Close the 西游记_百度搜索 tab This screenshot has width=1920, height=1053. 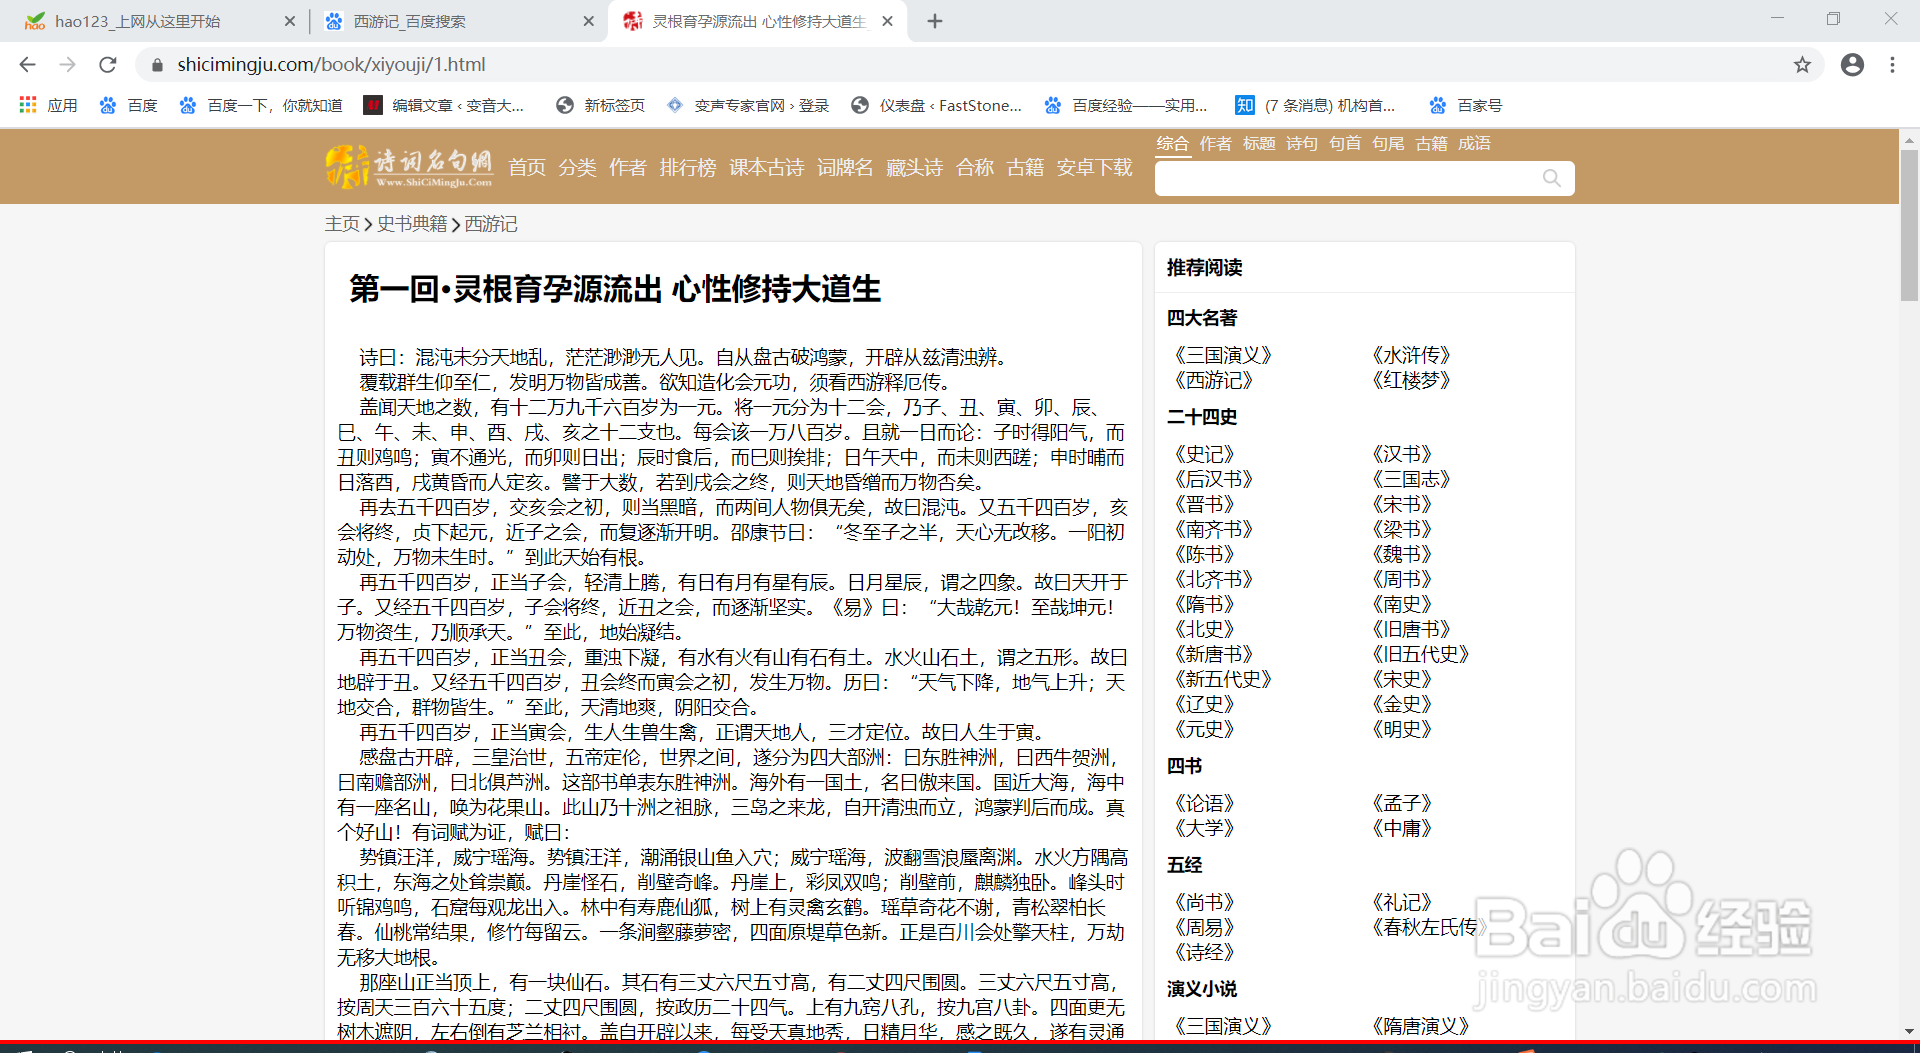pyautogui.click(x=589, y=21)
